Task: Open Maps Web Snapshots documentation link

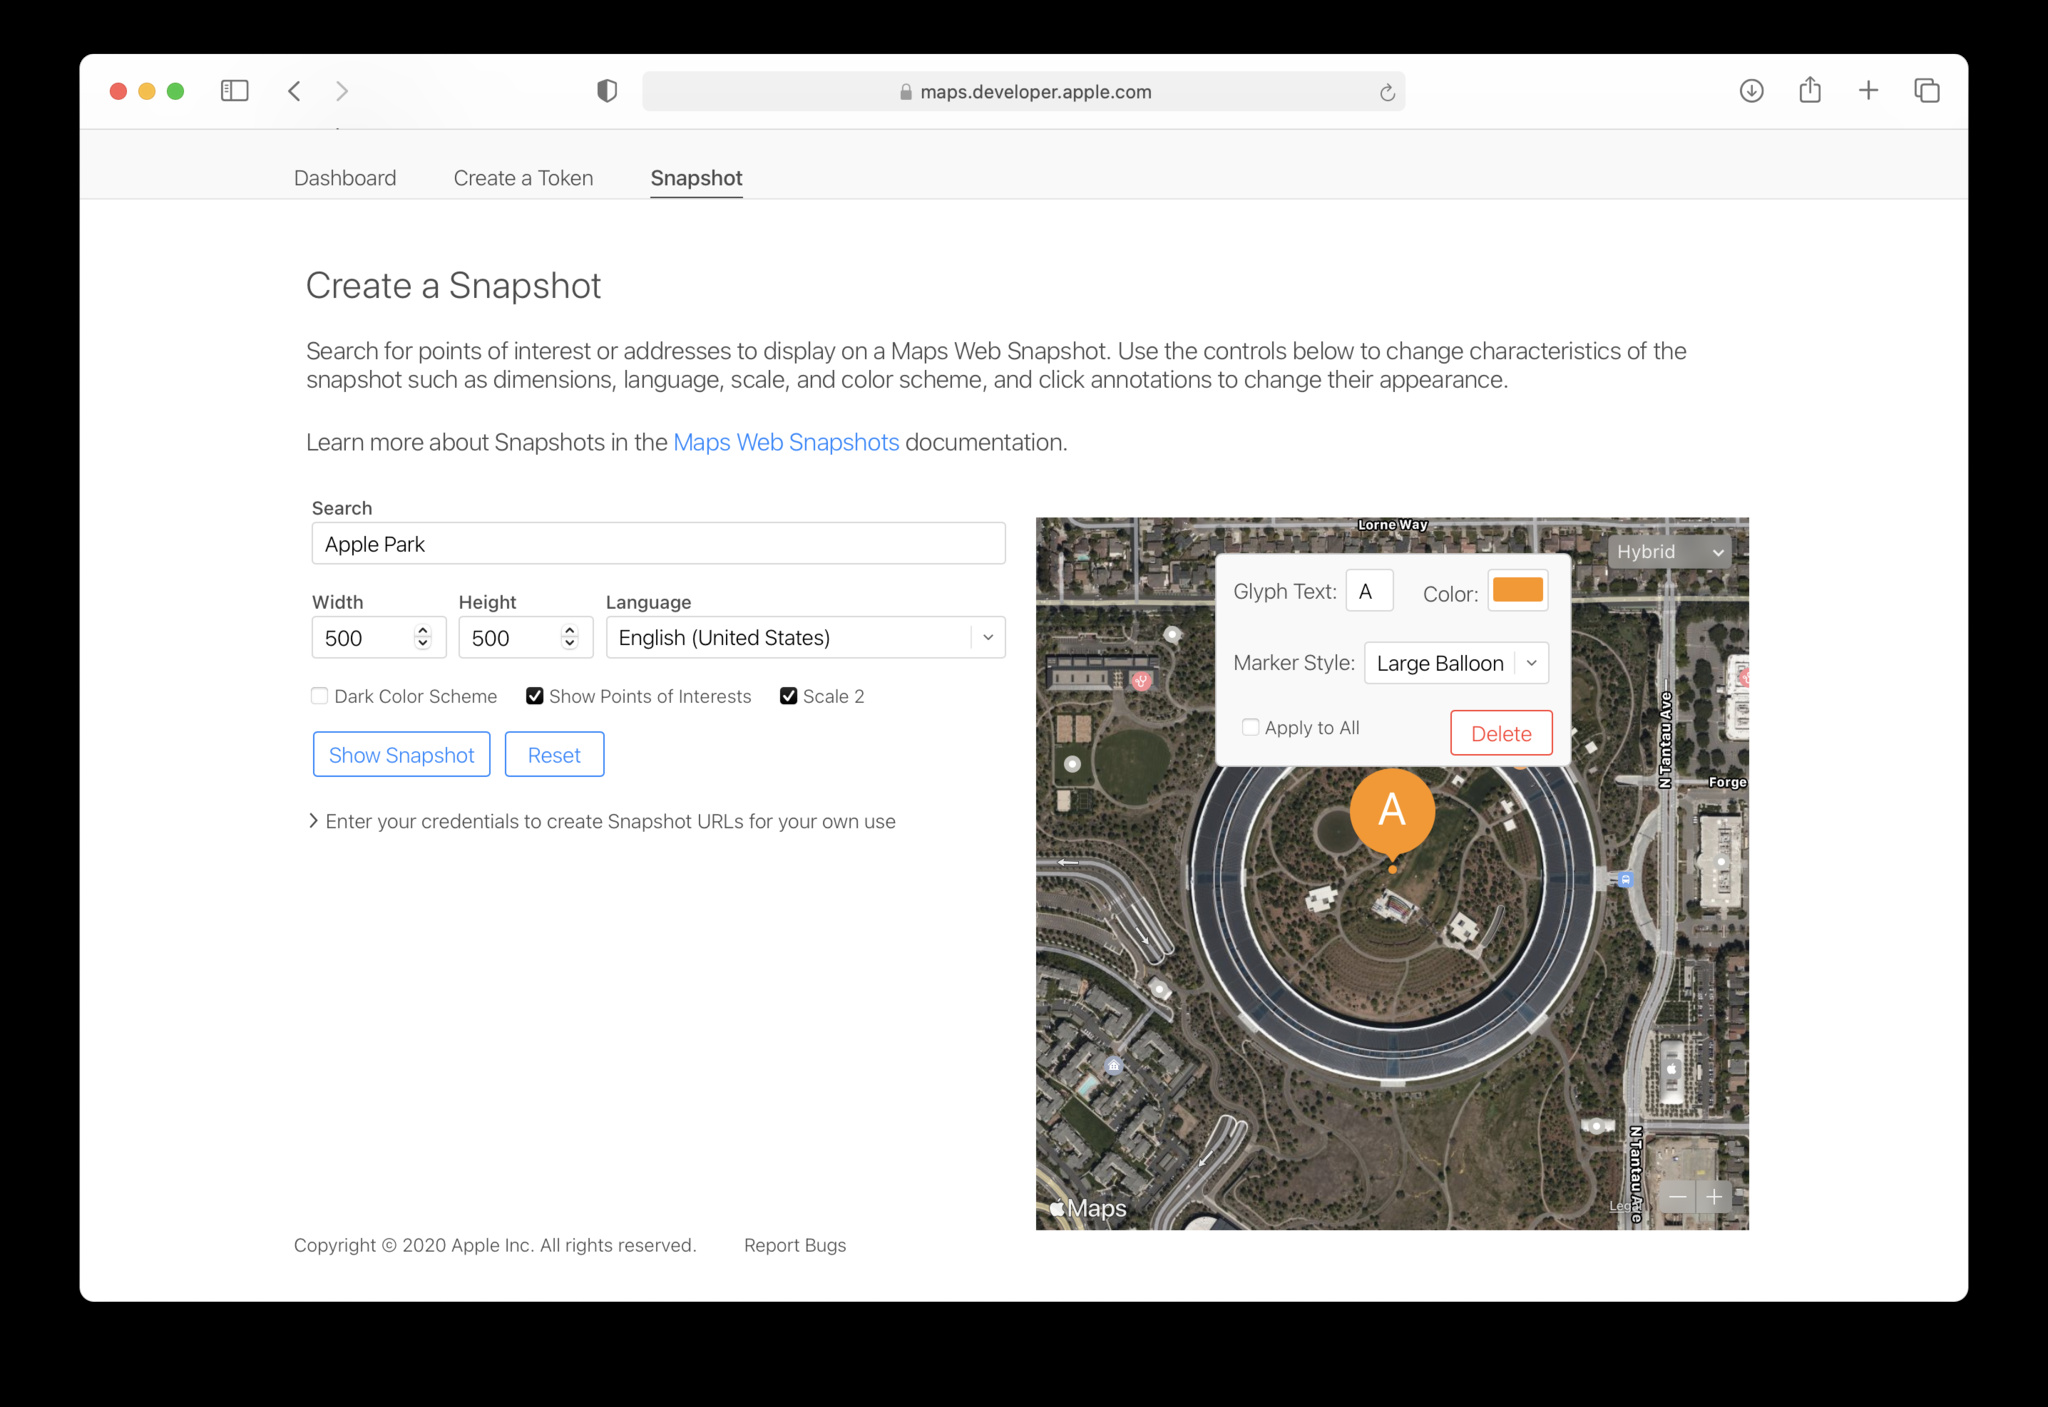Action: (786, 442)
